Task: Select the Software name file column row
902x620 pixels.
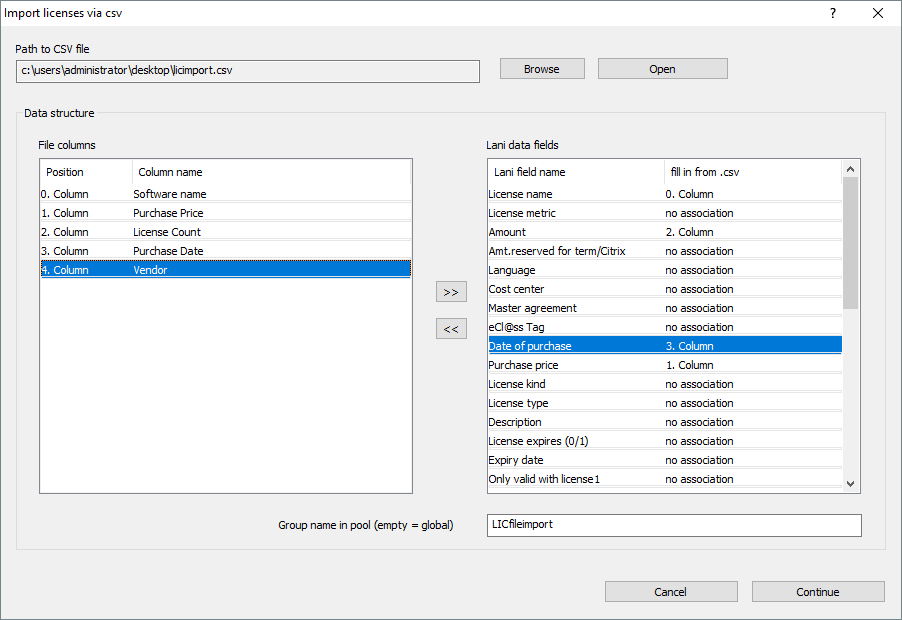Action: click(x=225, y=194)
